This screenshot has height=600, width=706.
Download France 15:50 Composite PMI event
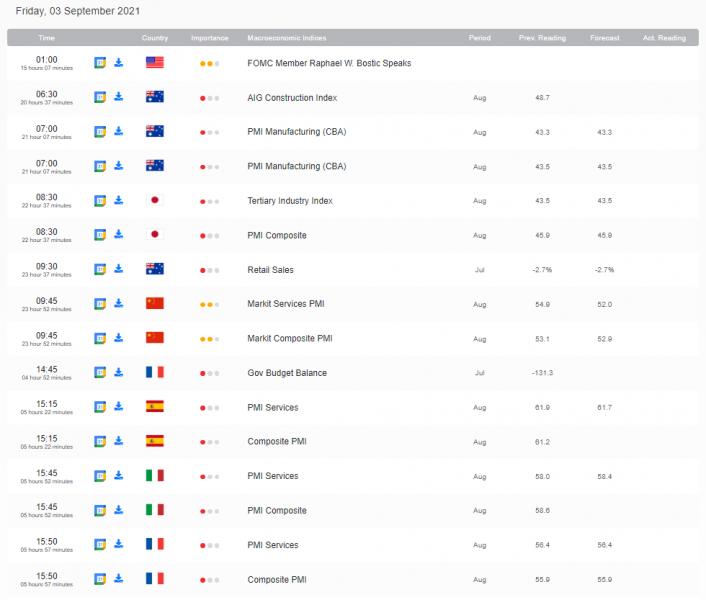[x=118, y=578]
